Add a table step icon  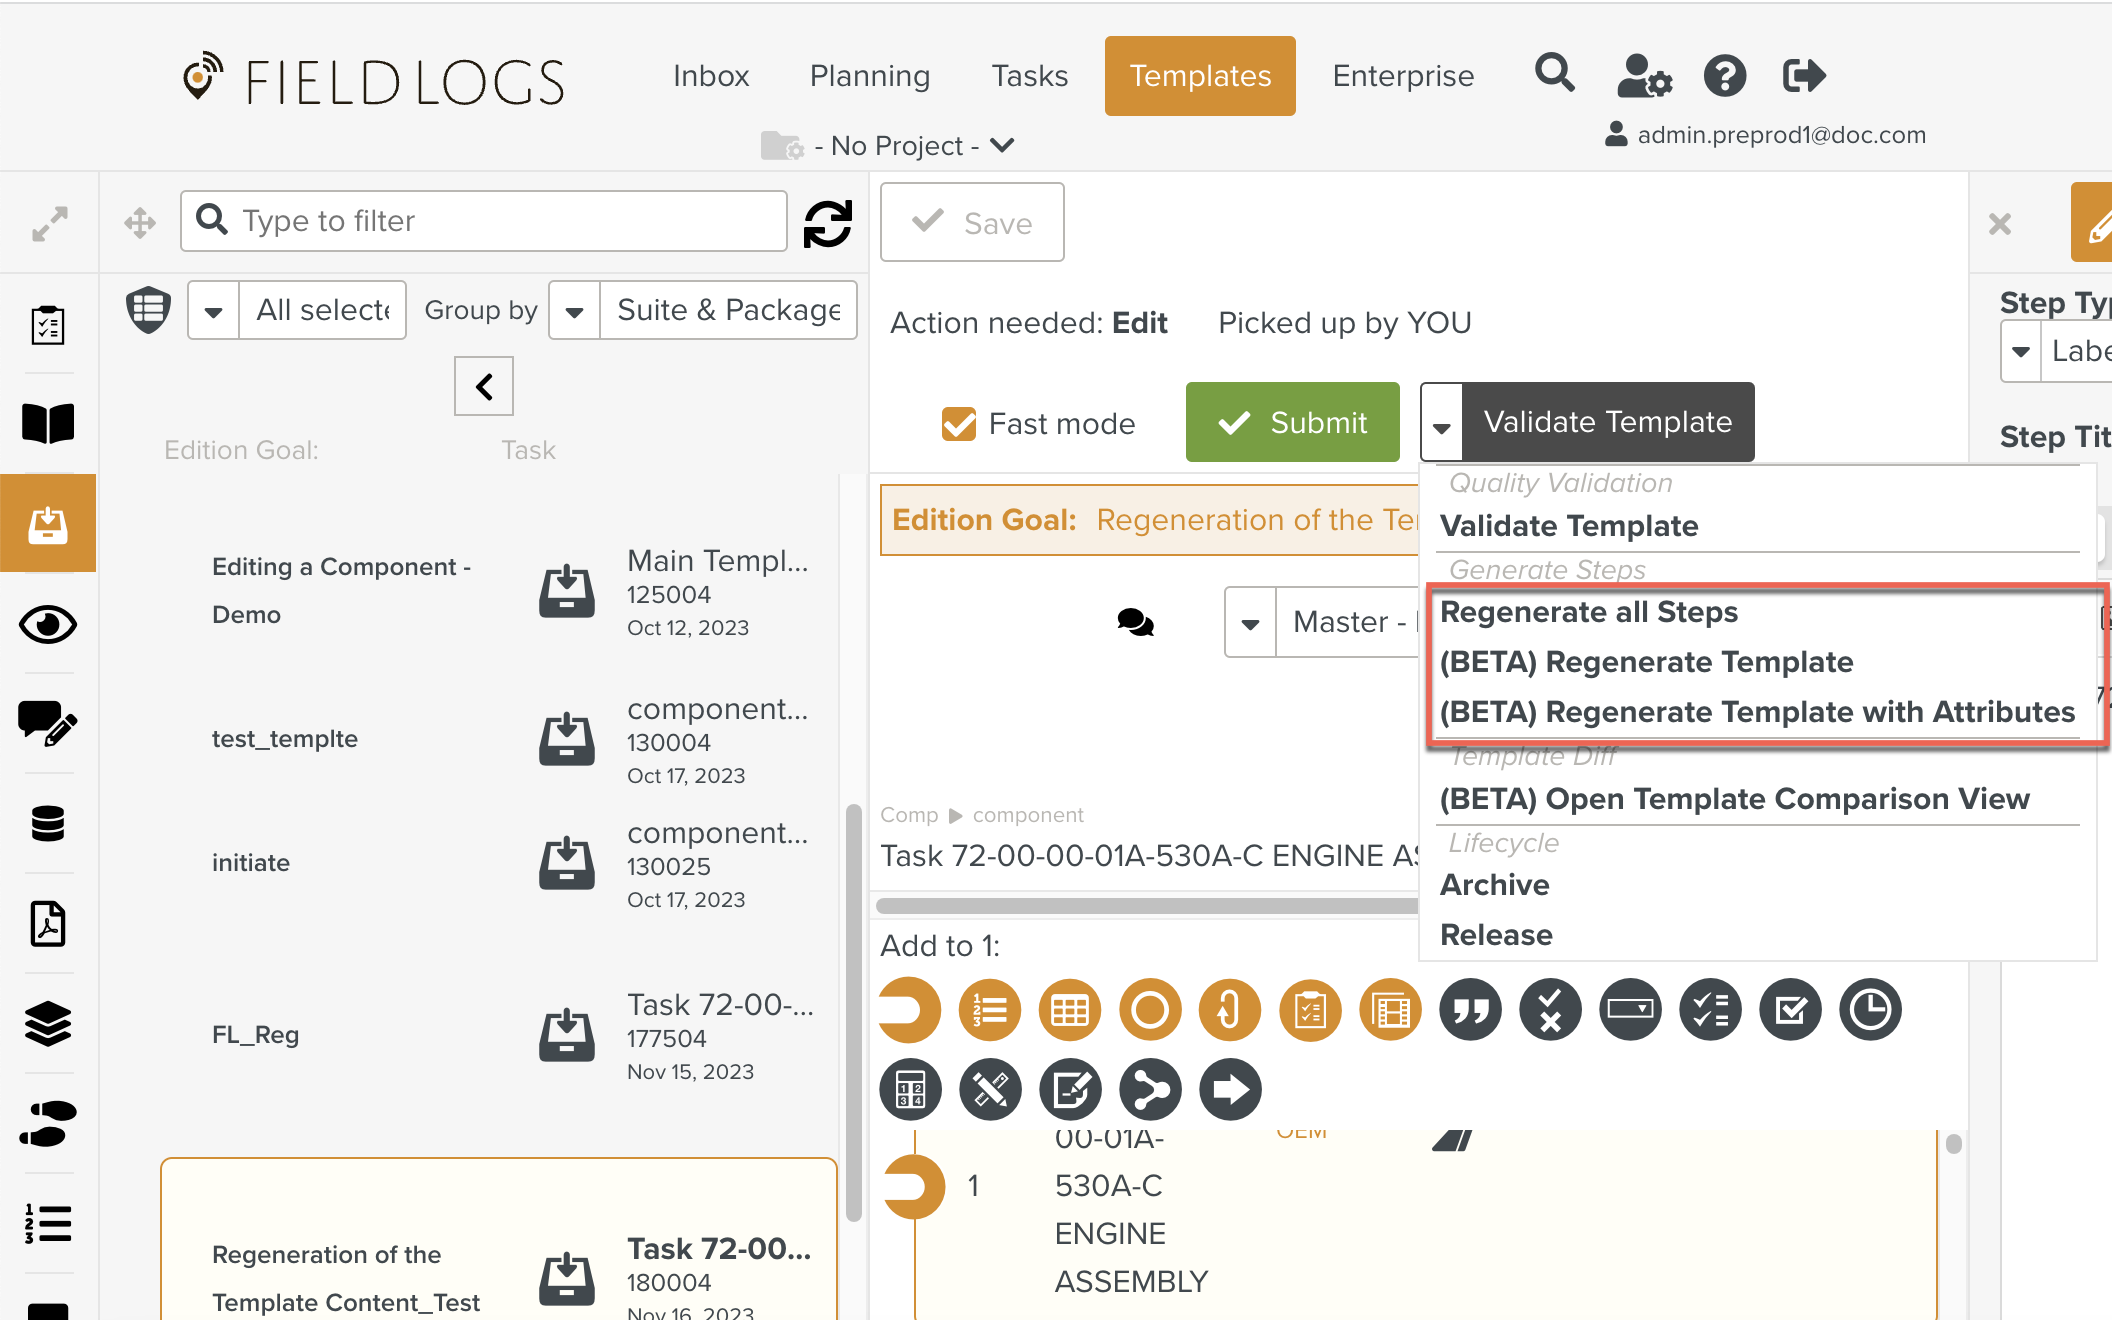pyautogui.click(x=1069, y=1010)
